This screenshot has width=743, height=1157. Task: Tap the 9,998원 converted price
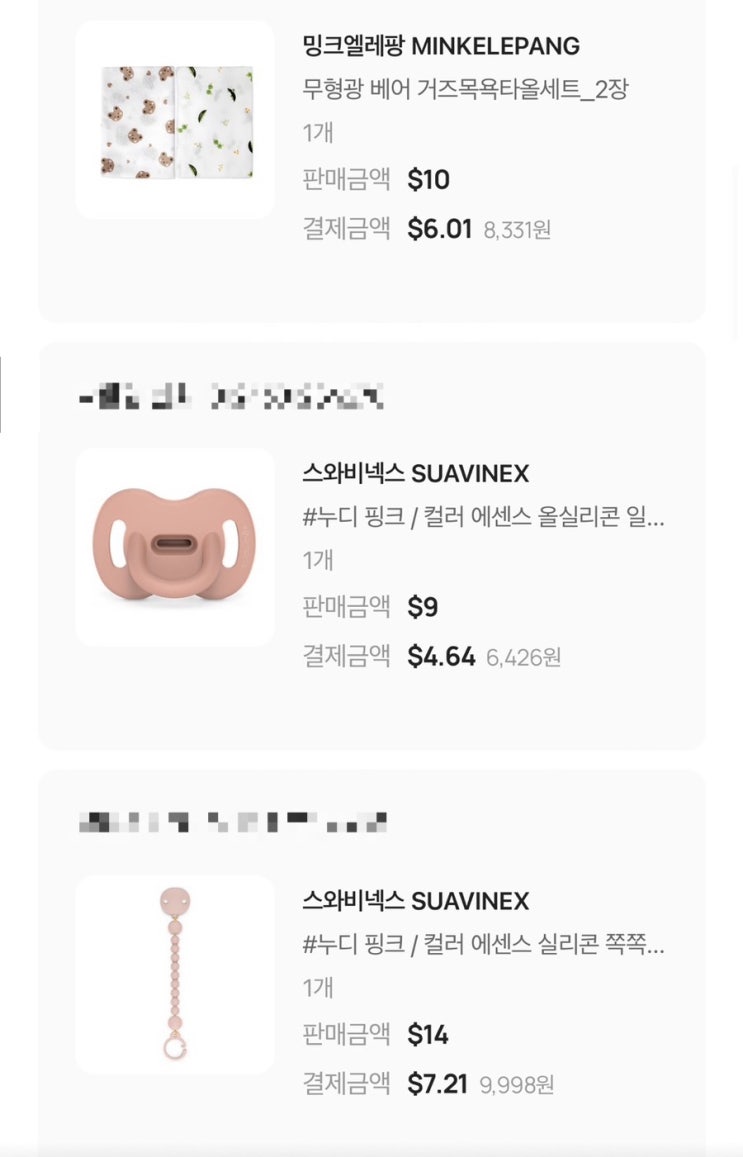[x=517, y=1085]
